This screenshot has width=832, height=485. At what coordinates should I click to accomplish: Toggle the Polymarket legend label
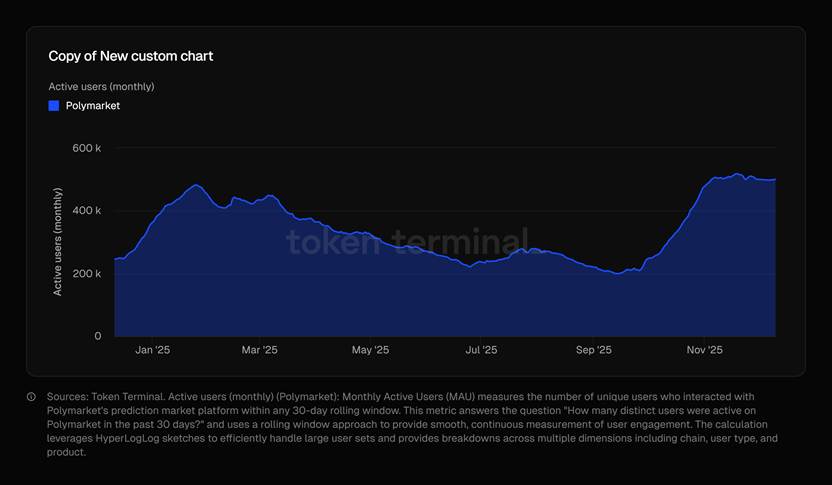(93, 105)
